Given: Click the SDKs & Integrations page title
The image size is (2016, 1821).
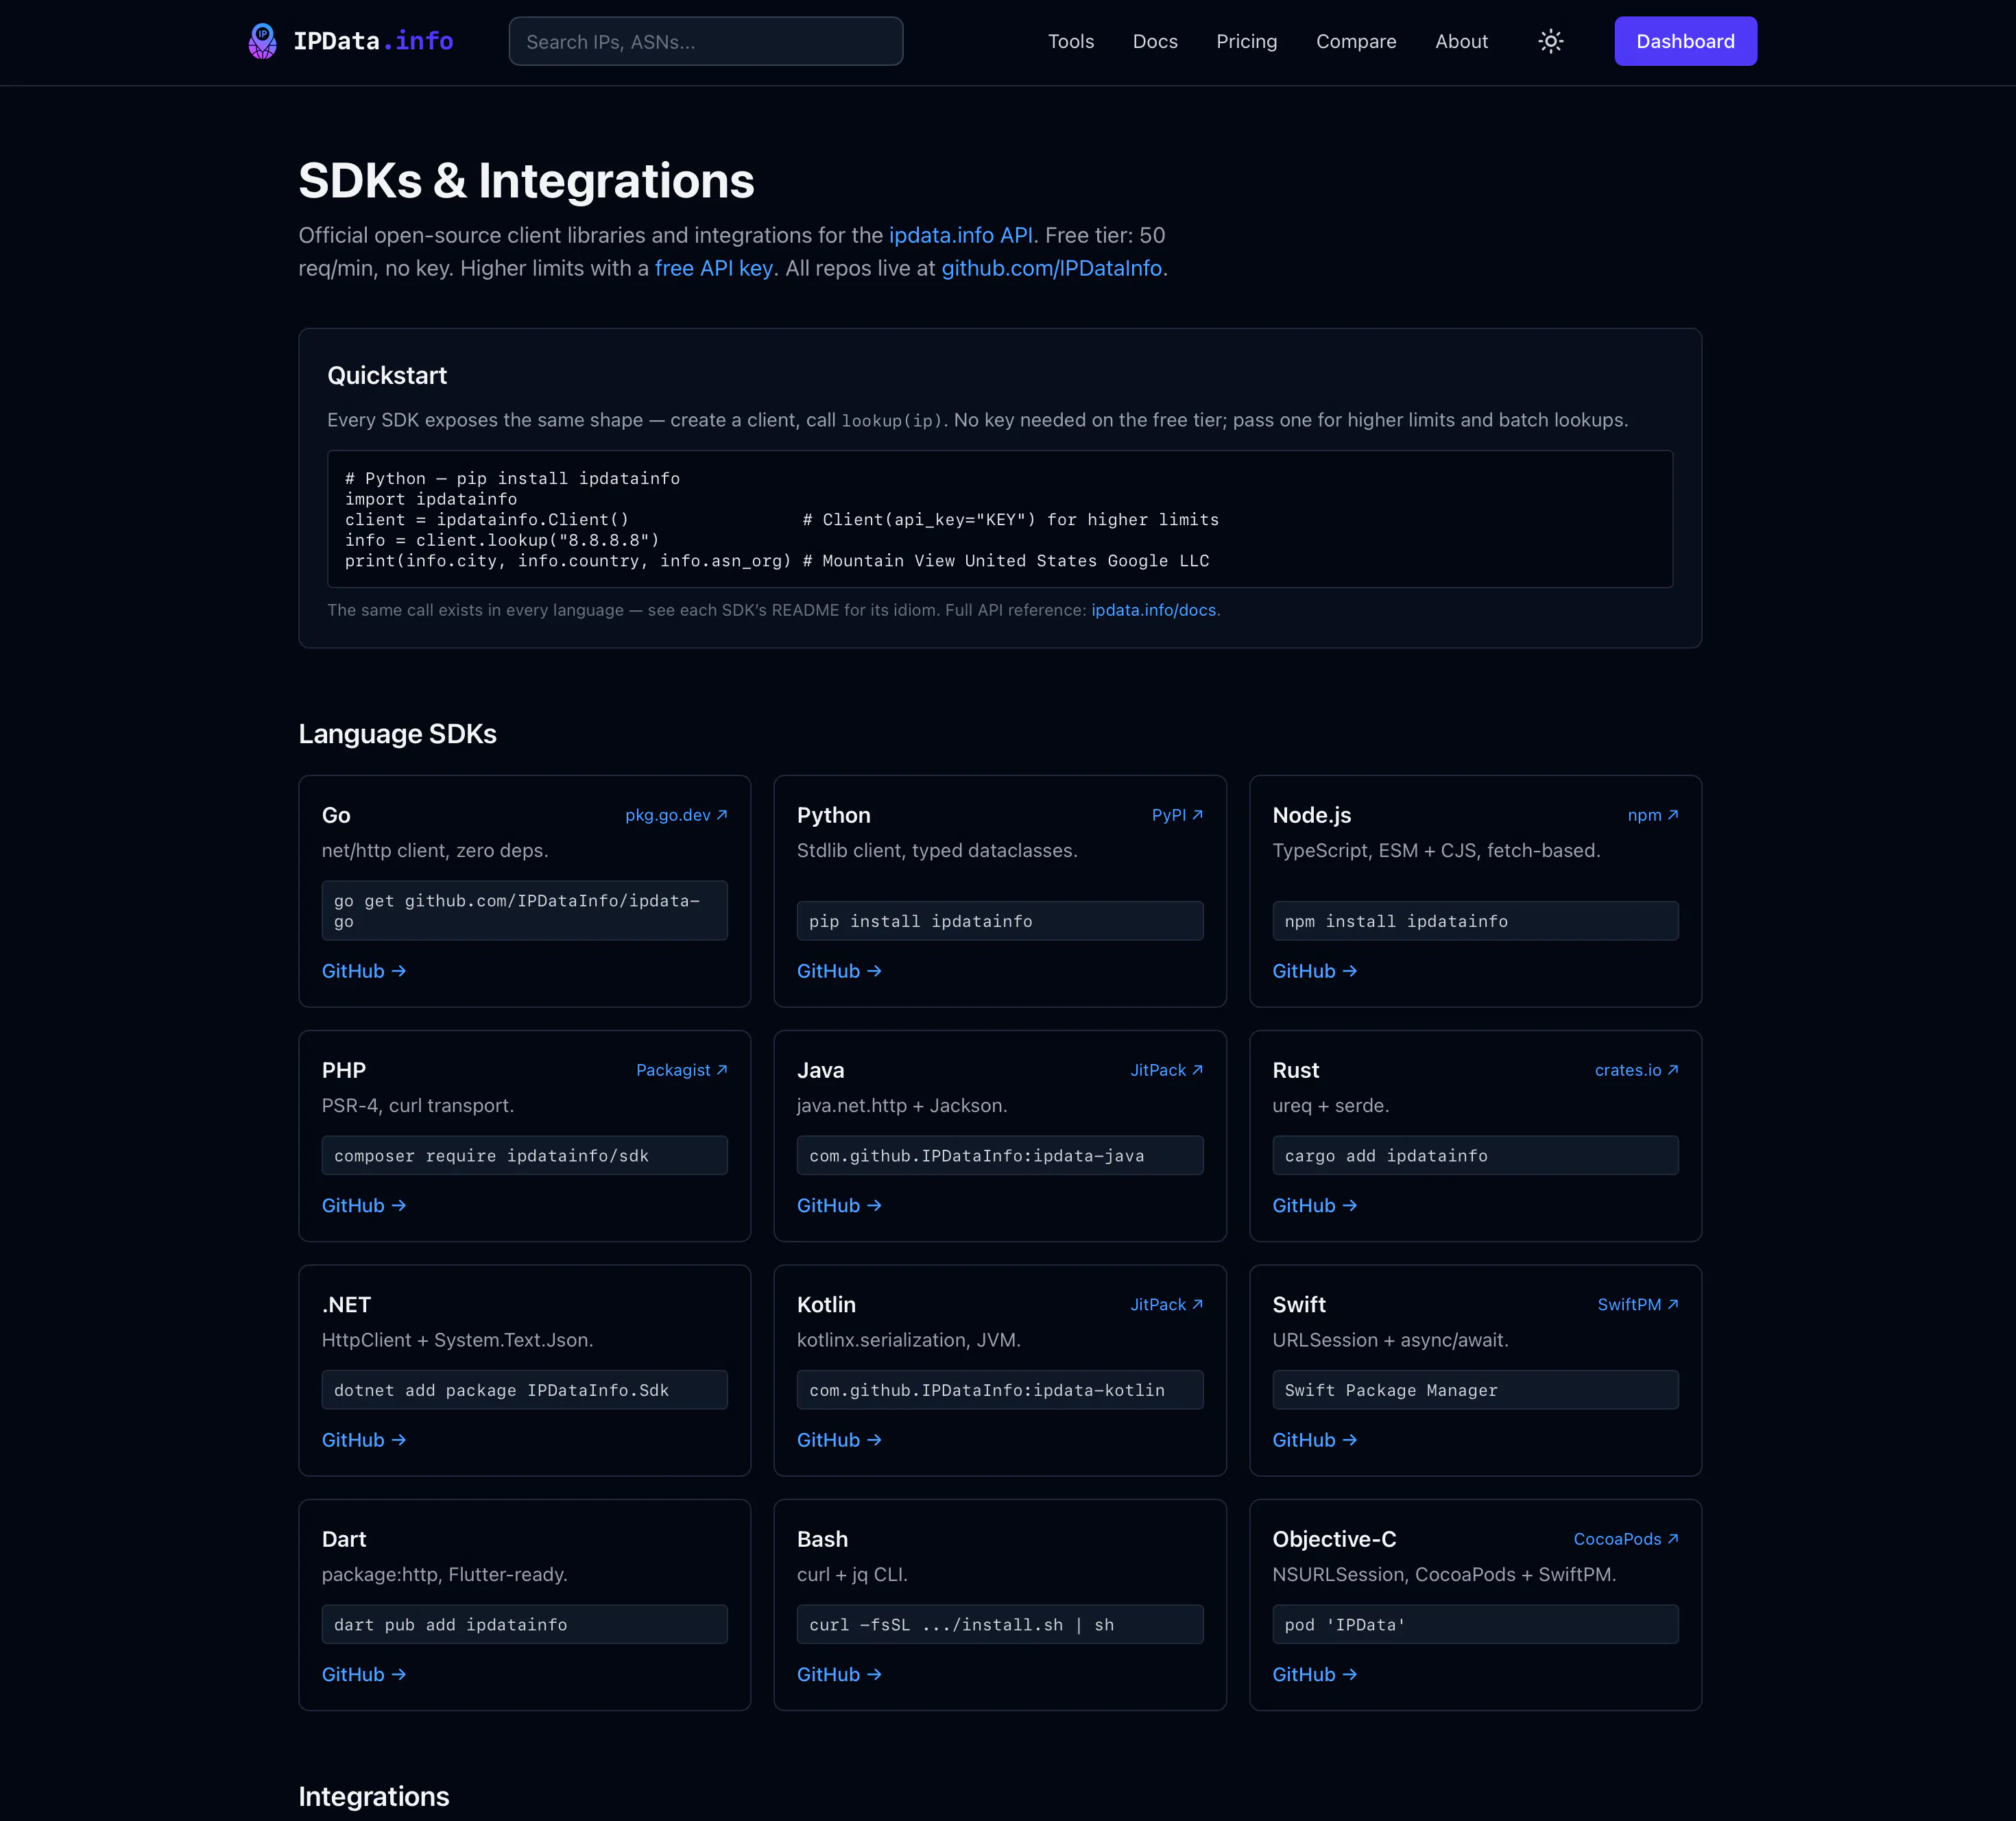Looking at the screenshot, I should click(x=526, y=181).
